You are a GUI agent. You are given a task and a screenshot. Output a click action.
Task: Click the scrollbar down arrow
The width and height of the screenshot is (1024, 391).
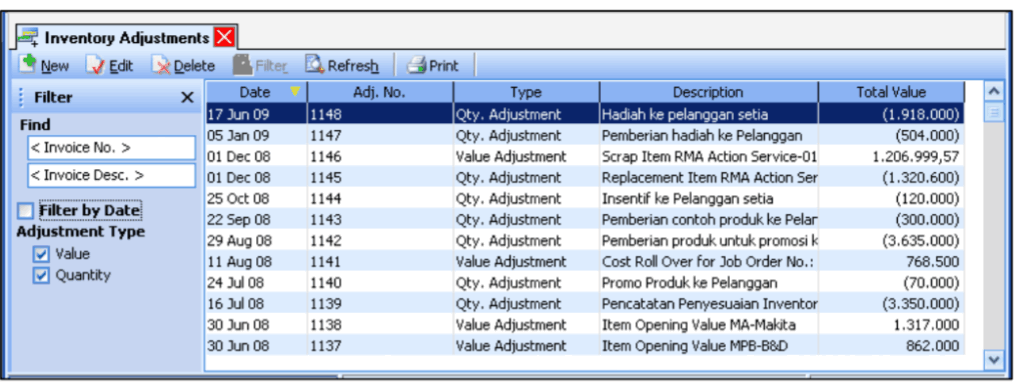pyautogui.click(x=993, y=360)
